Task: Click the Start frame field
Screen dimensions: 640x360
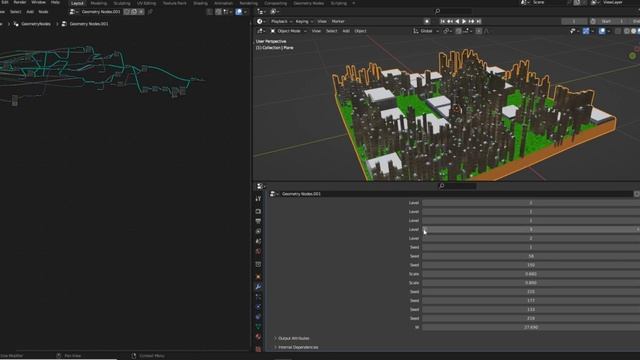Action: 615,21
